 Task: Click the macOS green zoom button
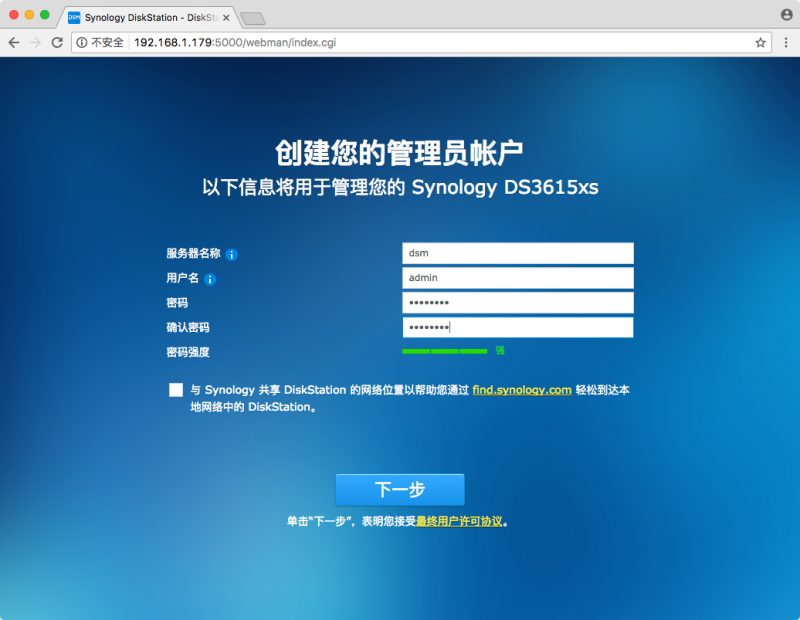(x=45, y=15)
